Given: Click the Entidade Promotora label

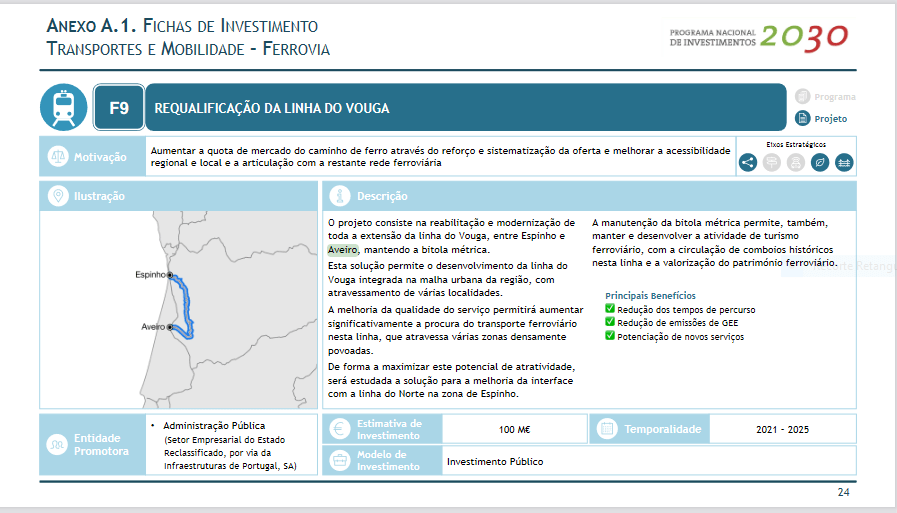Looking at the screenshot, I should click(x=101, y=444).
